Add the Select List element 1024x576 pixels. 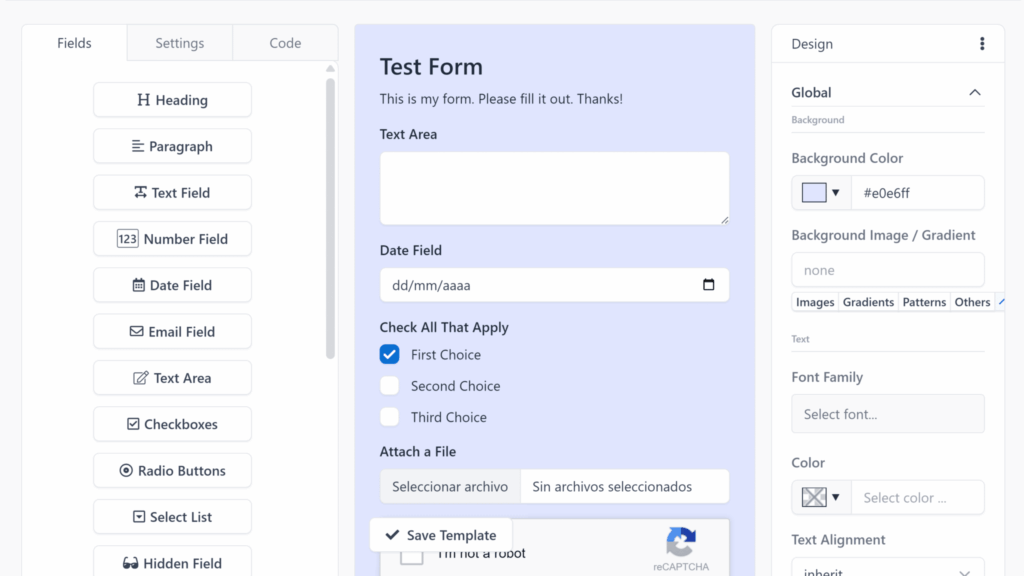172,517
